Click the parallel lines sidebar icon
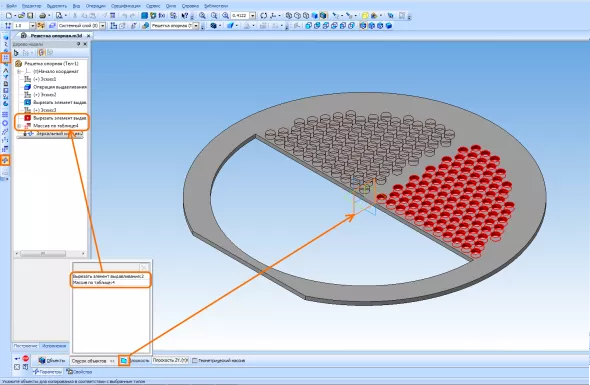 point(5,114)
